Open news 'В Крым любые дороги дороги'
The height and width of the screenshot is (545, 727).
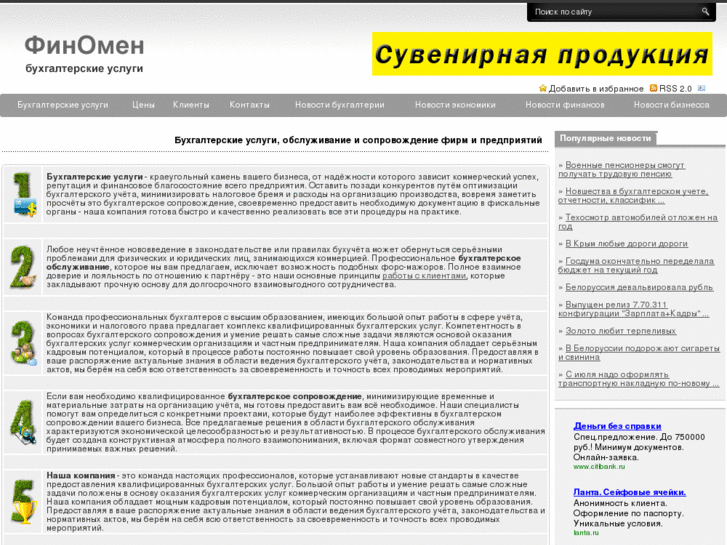[626, 244]
